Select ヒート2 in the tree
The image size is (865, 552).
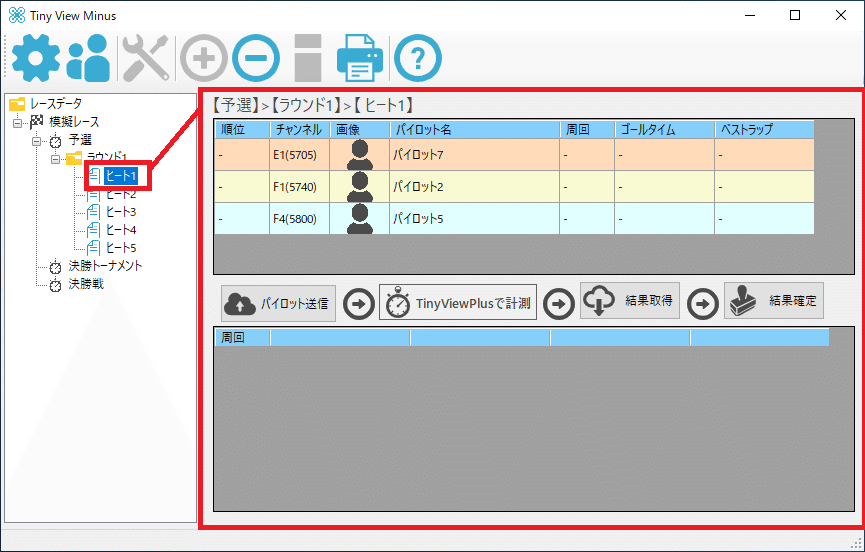point(121,194)
